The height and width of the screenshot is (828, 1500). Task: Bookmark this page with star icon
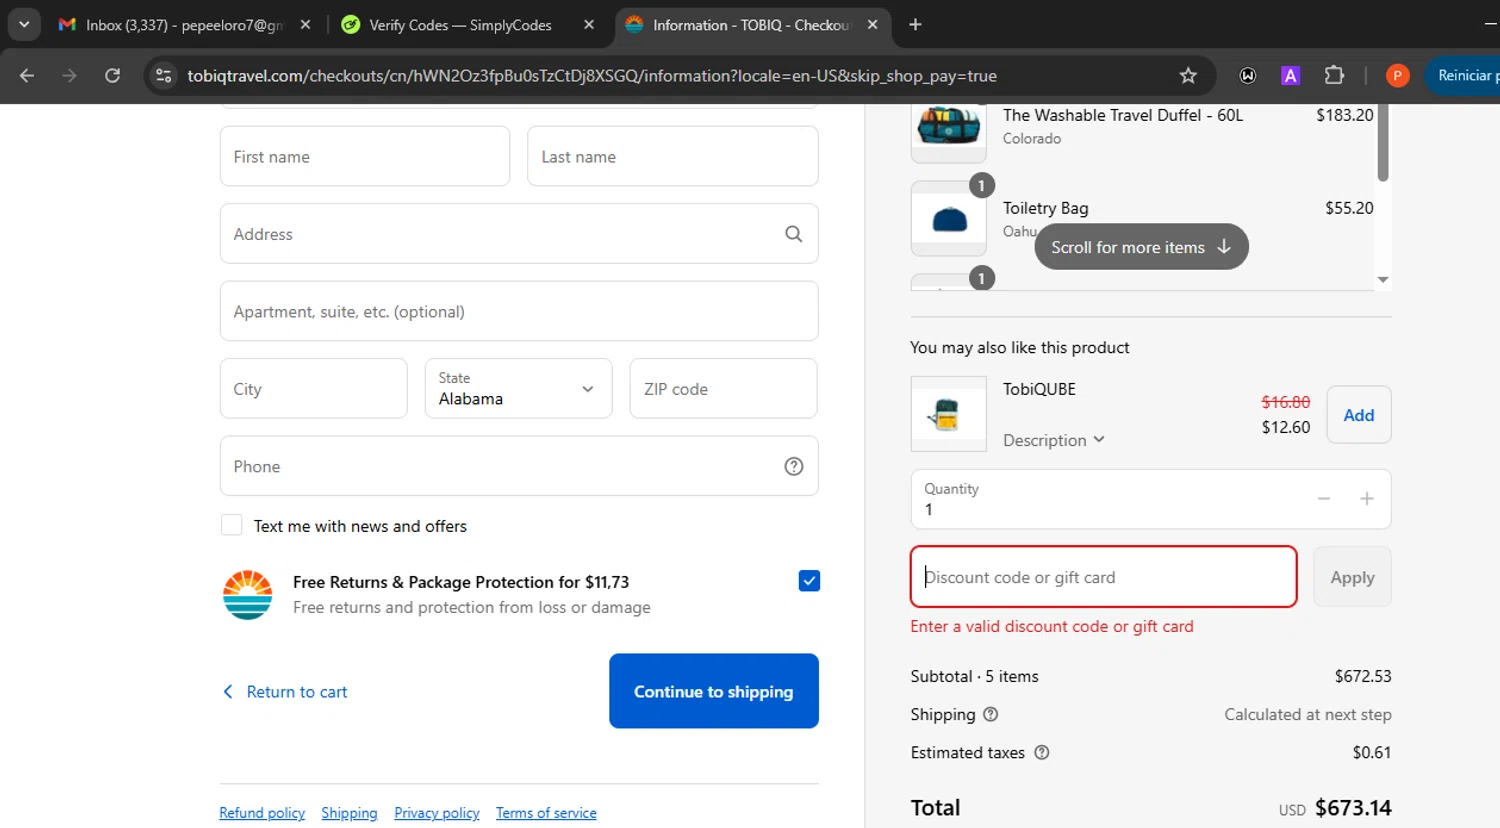coord(1188,76)
